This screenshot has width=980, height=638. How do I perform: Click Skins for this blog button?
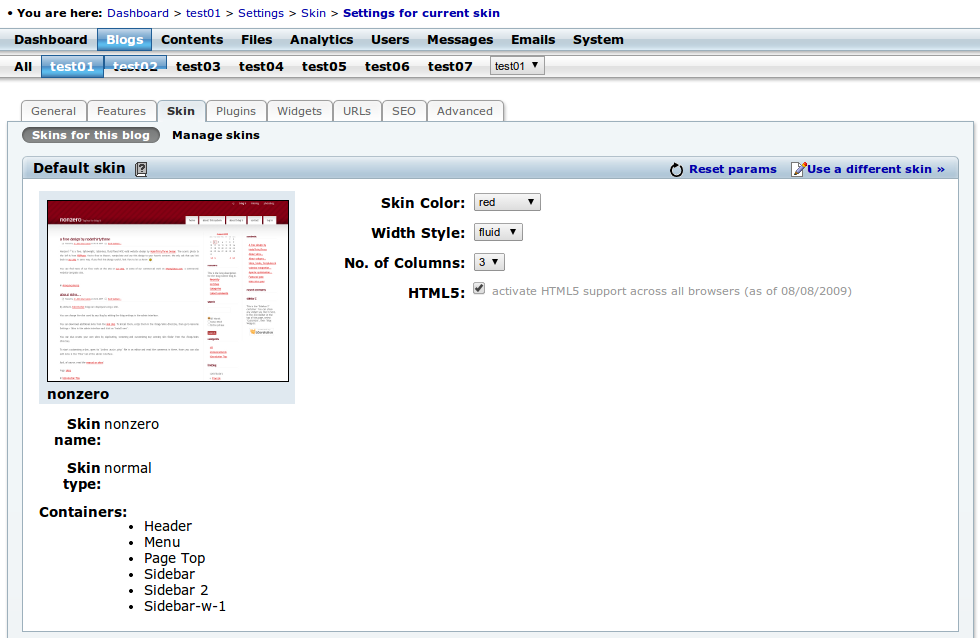(91, 135)
